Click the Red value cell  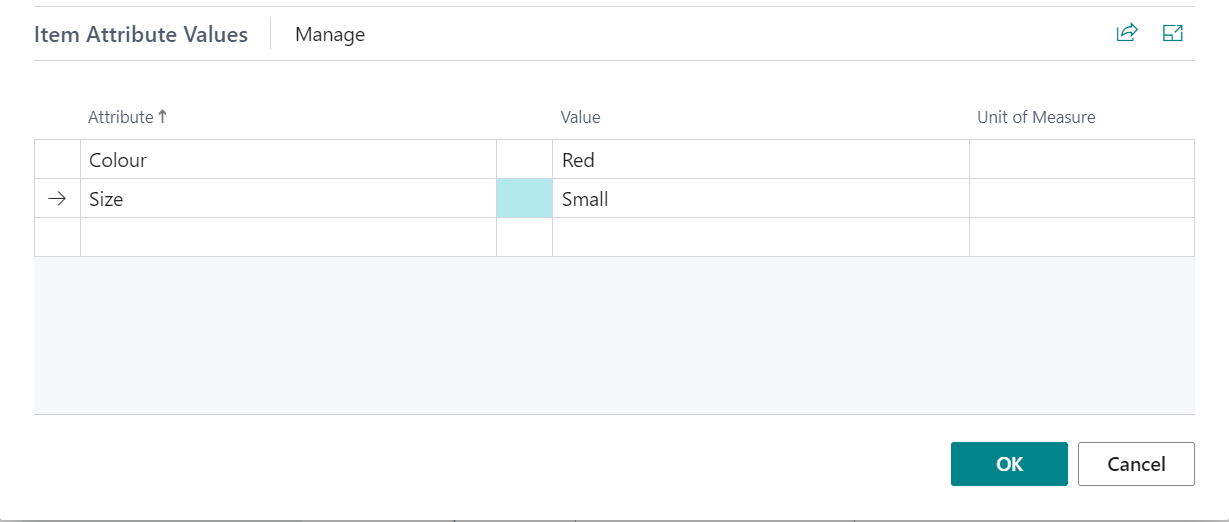(760, 160)
